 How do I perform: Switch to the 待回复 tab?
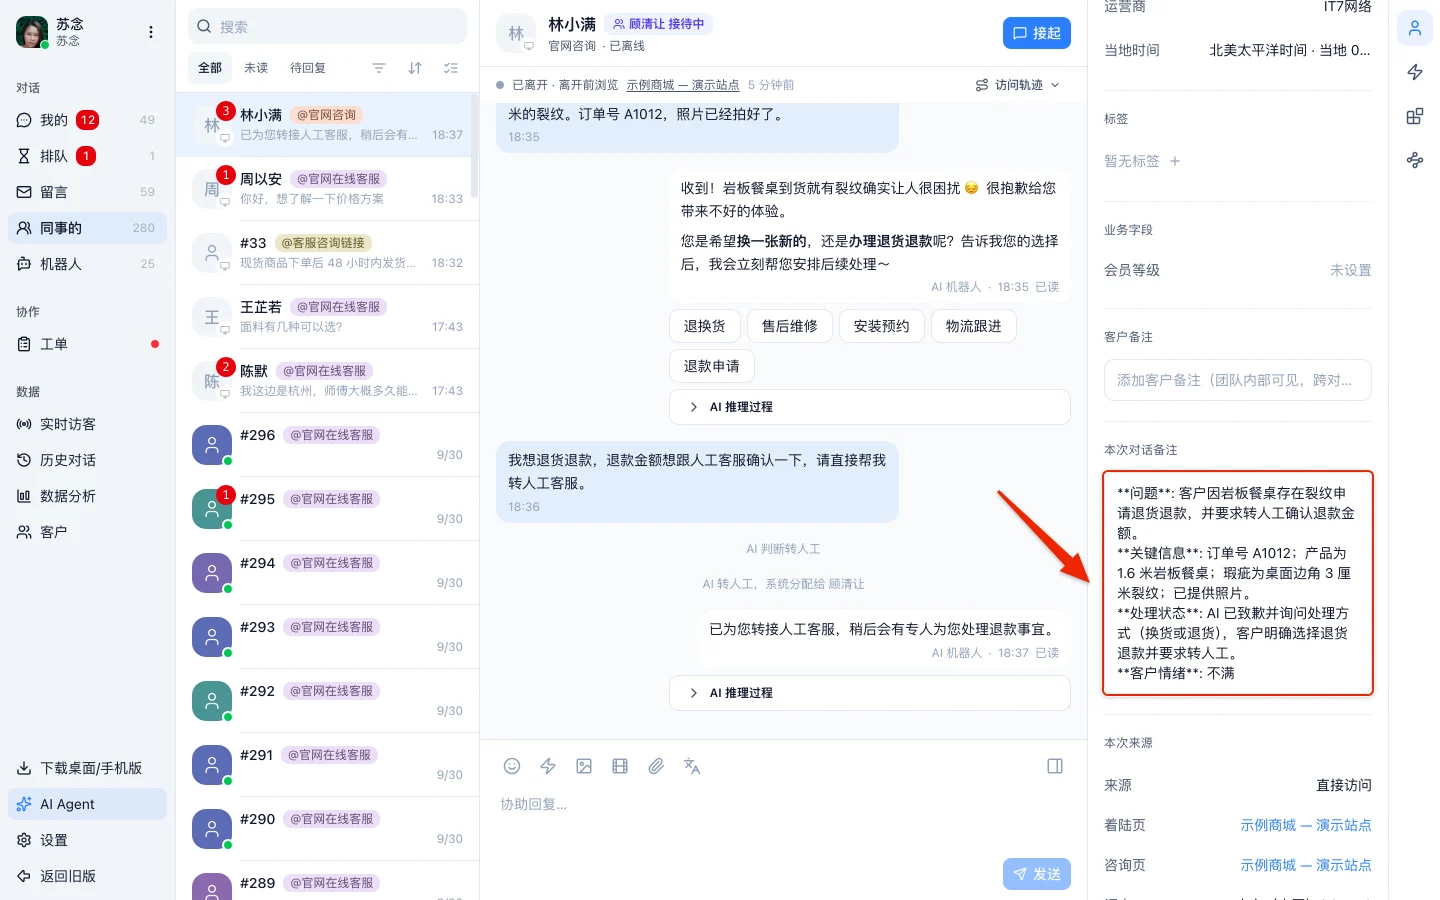(308, 68)
